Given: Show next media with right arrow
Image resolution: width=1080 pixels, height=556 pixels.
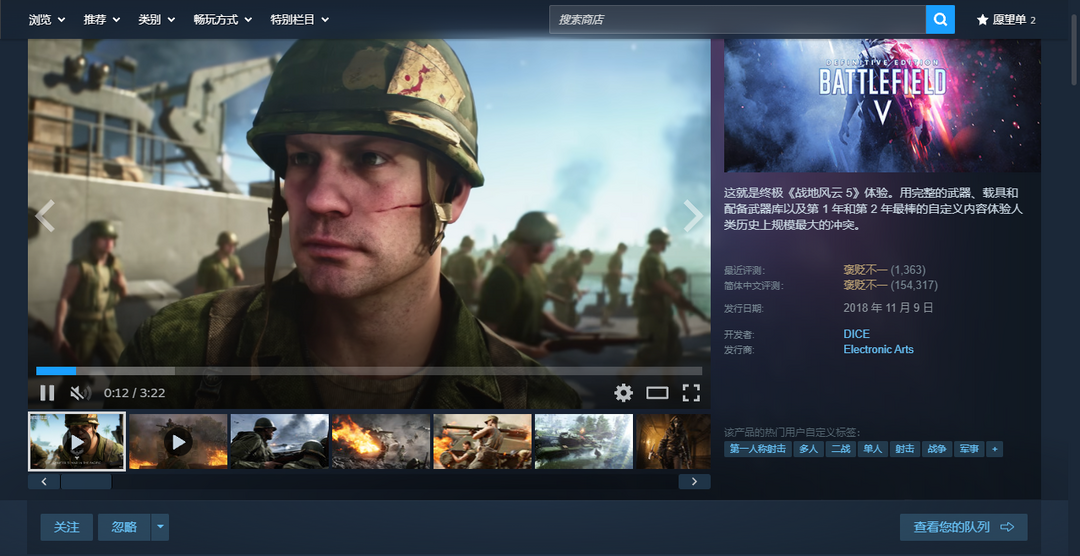Looking at the screenshot, I should pyautogui.click(x=693, y=216).
